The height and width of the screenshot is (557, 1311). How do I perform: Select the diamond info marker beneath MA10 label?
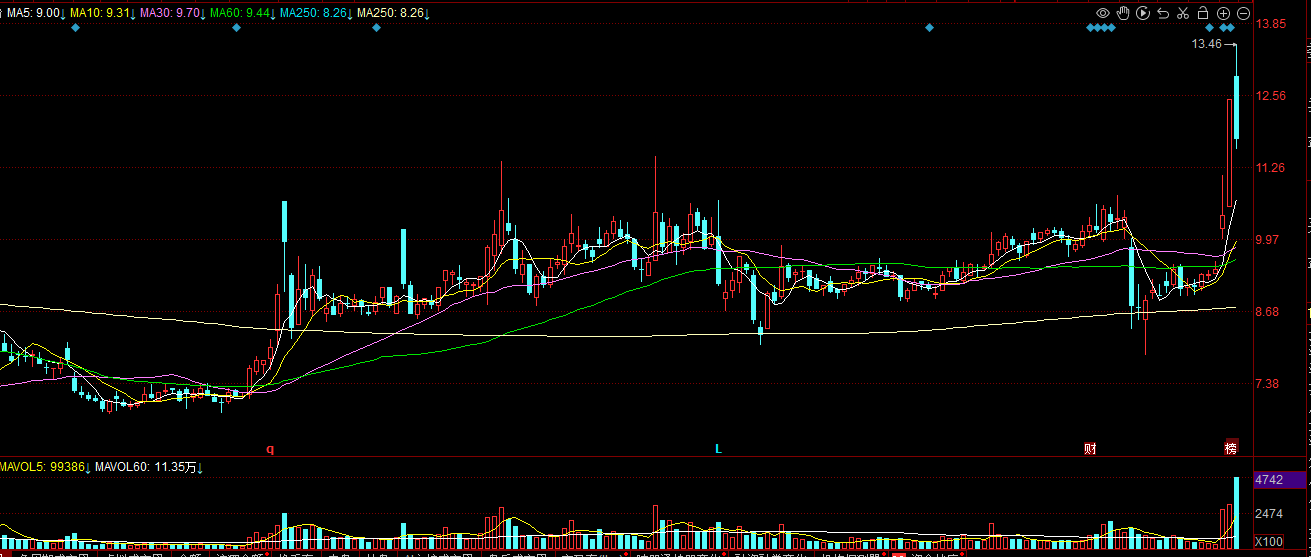pos(75,28)
